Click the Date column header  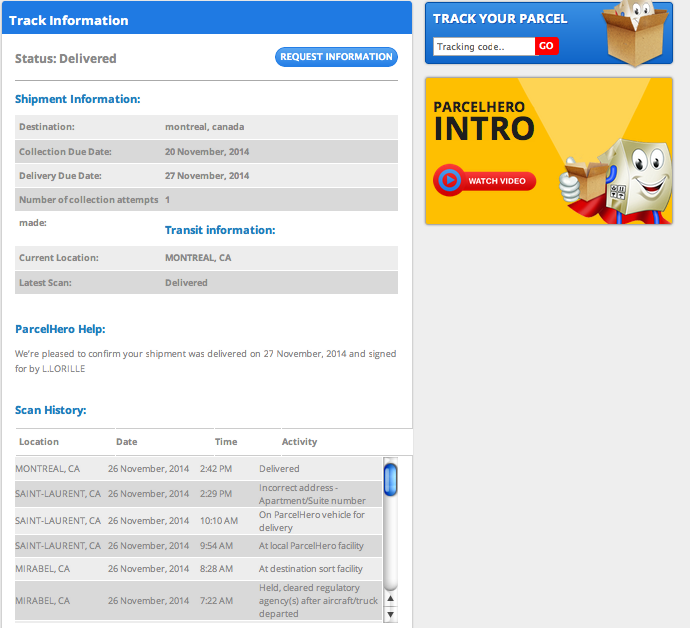pos(127,441)
